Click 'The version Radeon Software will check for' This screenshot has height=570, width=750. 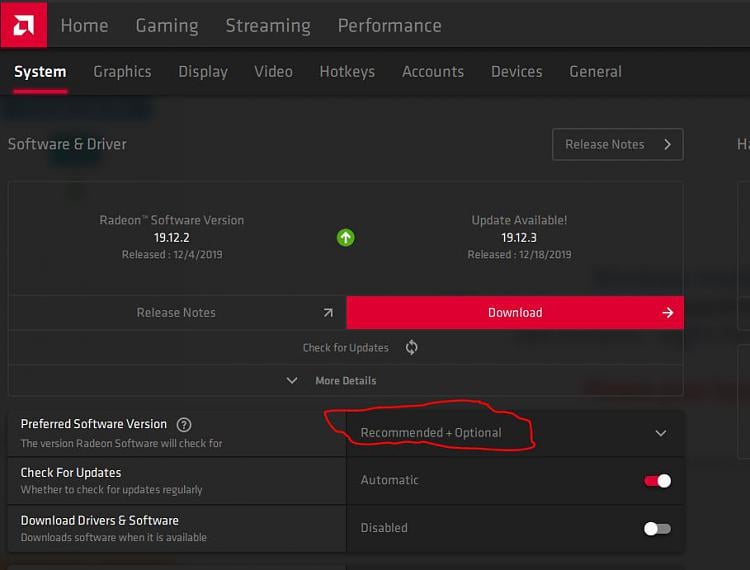tap(121, 443)
